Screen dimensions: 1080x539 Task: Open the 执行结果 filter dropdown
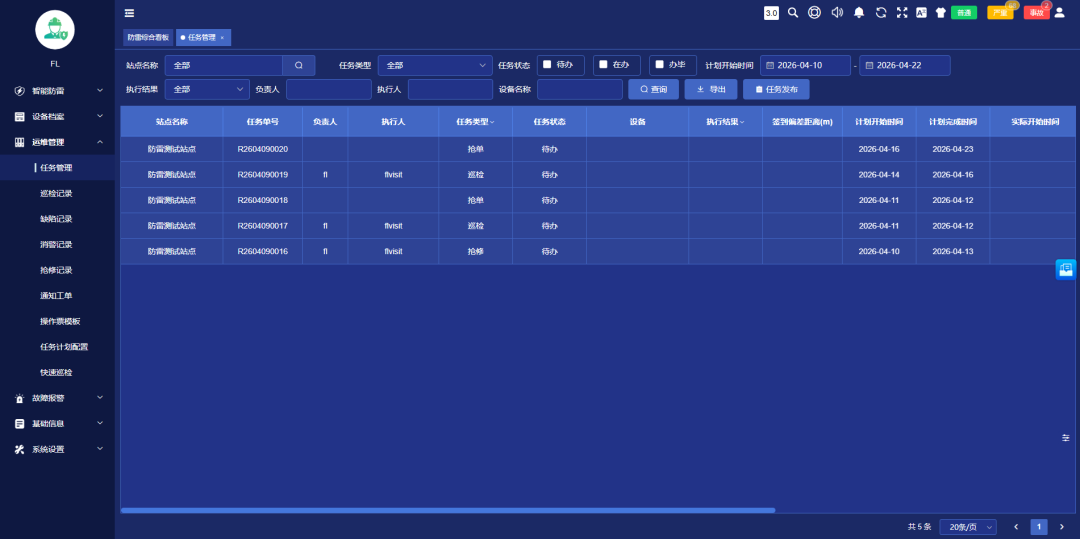coord(207,89)
